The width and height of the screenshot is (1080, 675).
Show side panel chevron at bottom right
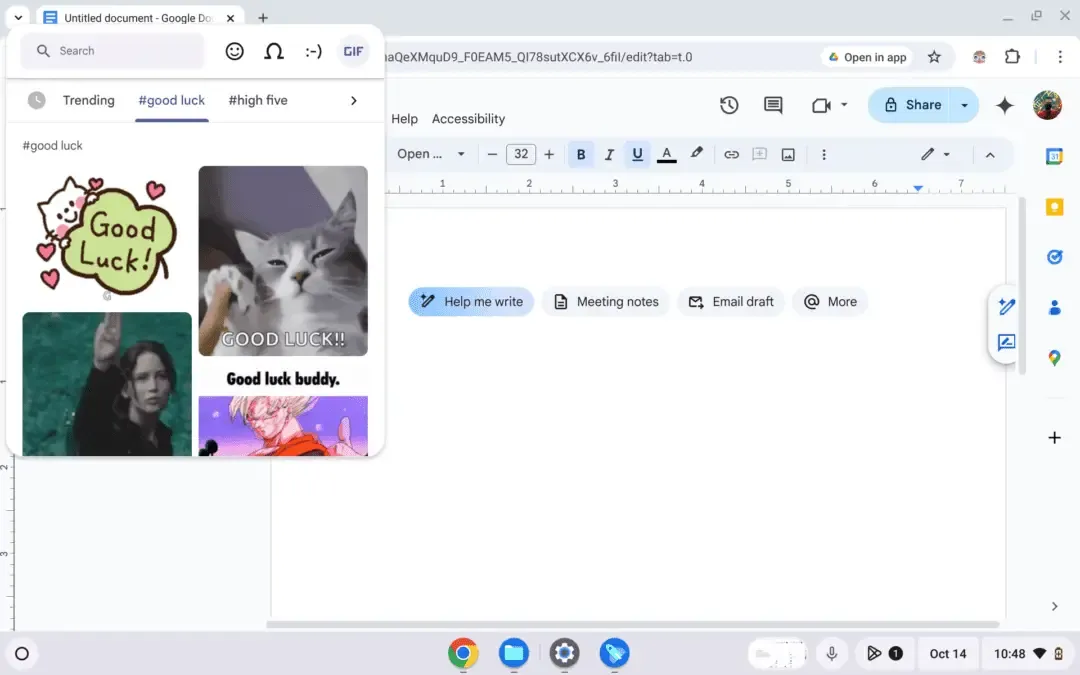click(x=1054, y=606)
